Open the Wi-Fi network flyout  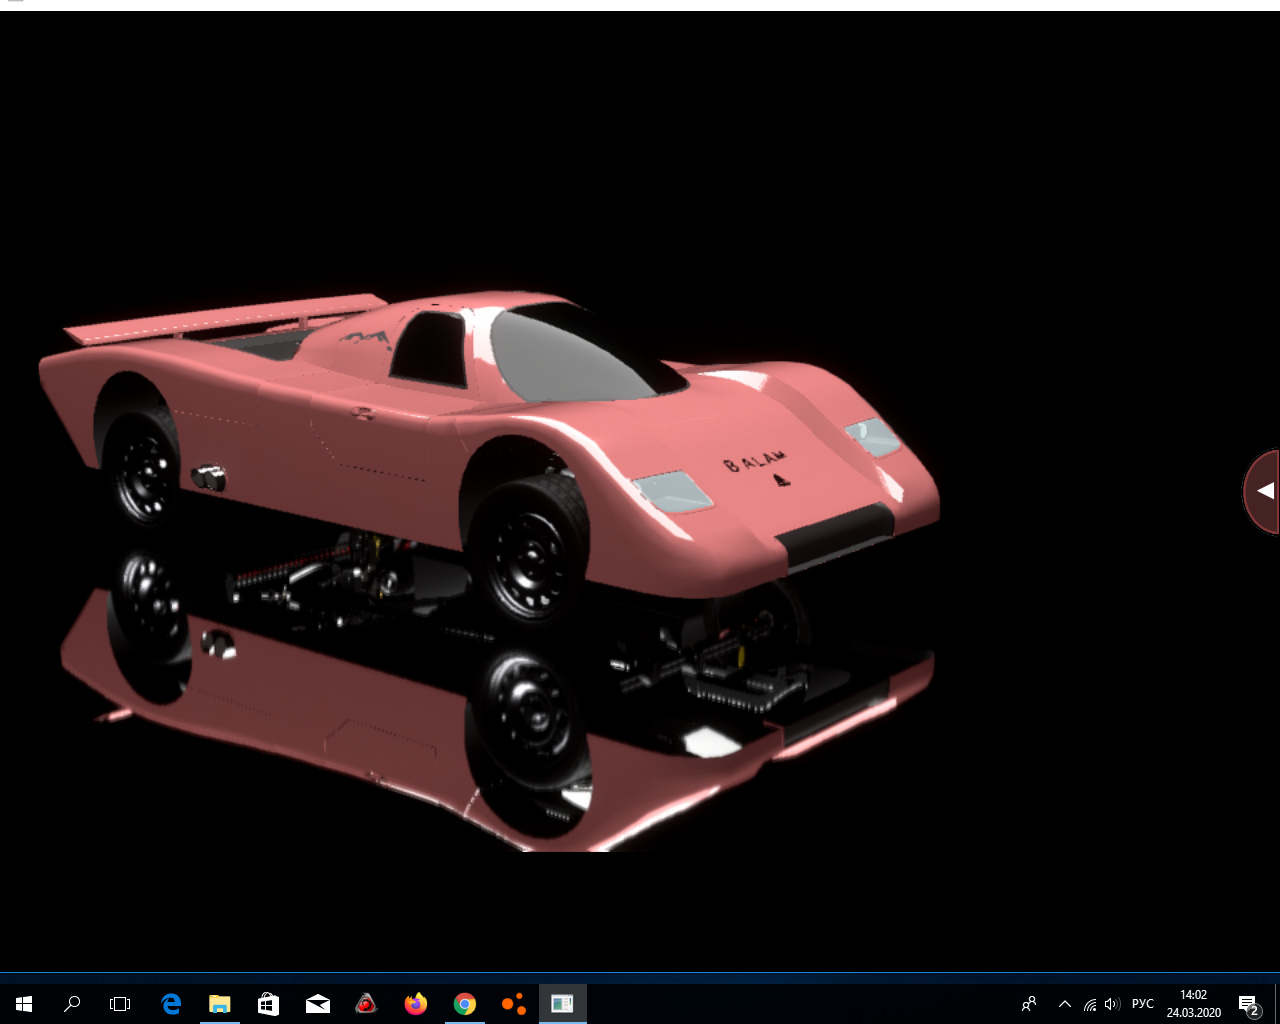tap(1090, 1004)
